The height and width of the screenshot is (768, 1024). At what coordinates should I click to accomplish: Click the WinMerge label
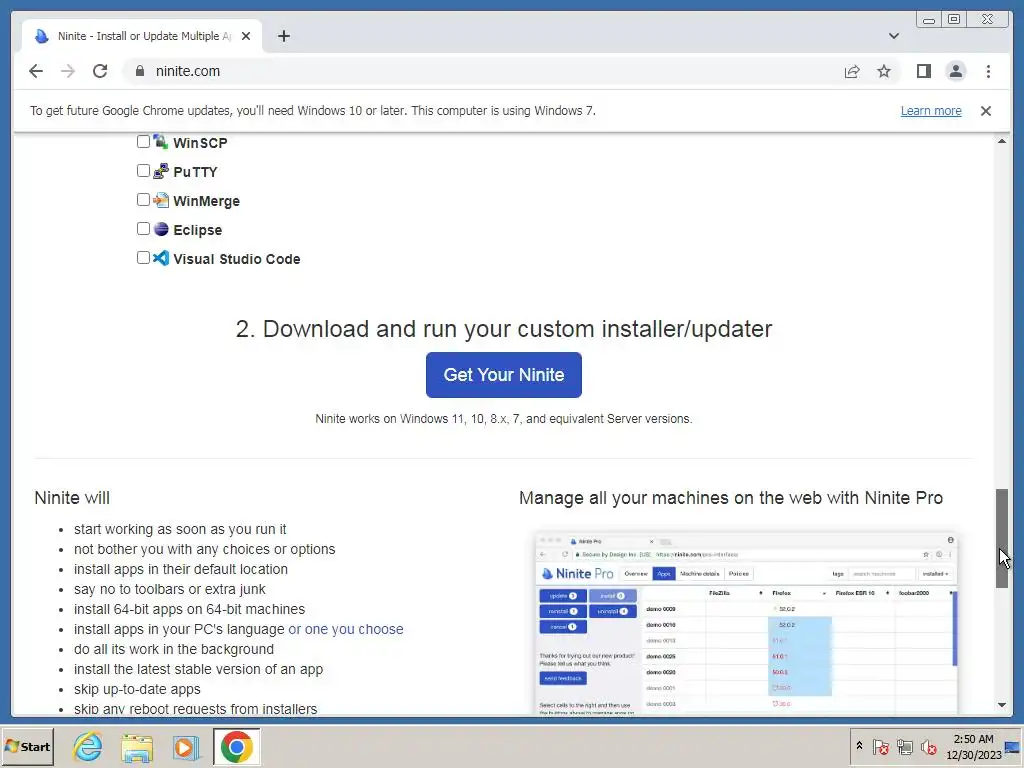[x=206, y=201]
